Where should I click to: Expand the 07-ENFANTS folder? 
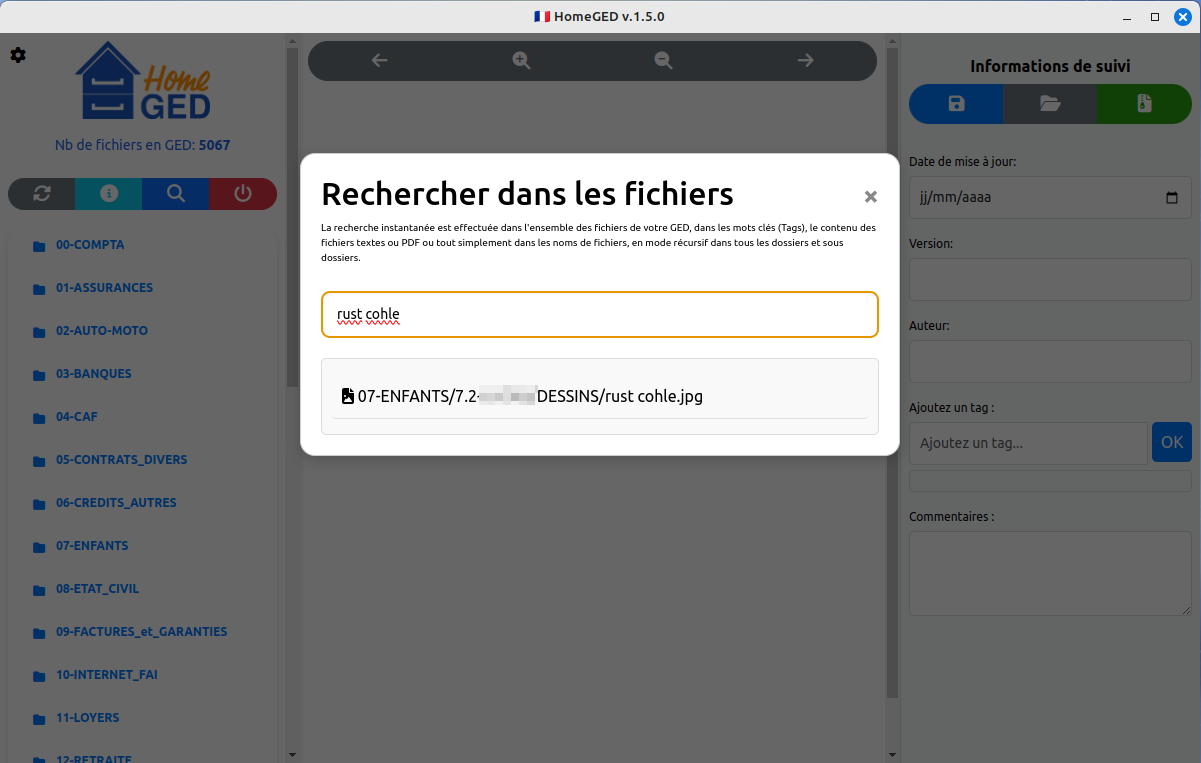pos(92,546)
